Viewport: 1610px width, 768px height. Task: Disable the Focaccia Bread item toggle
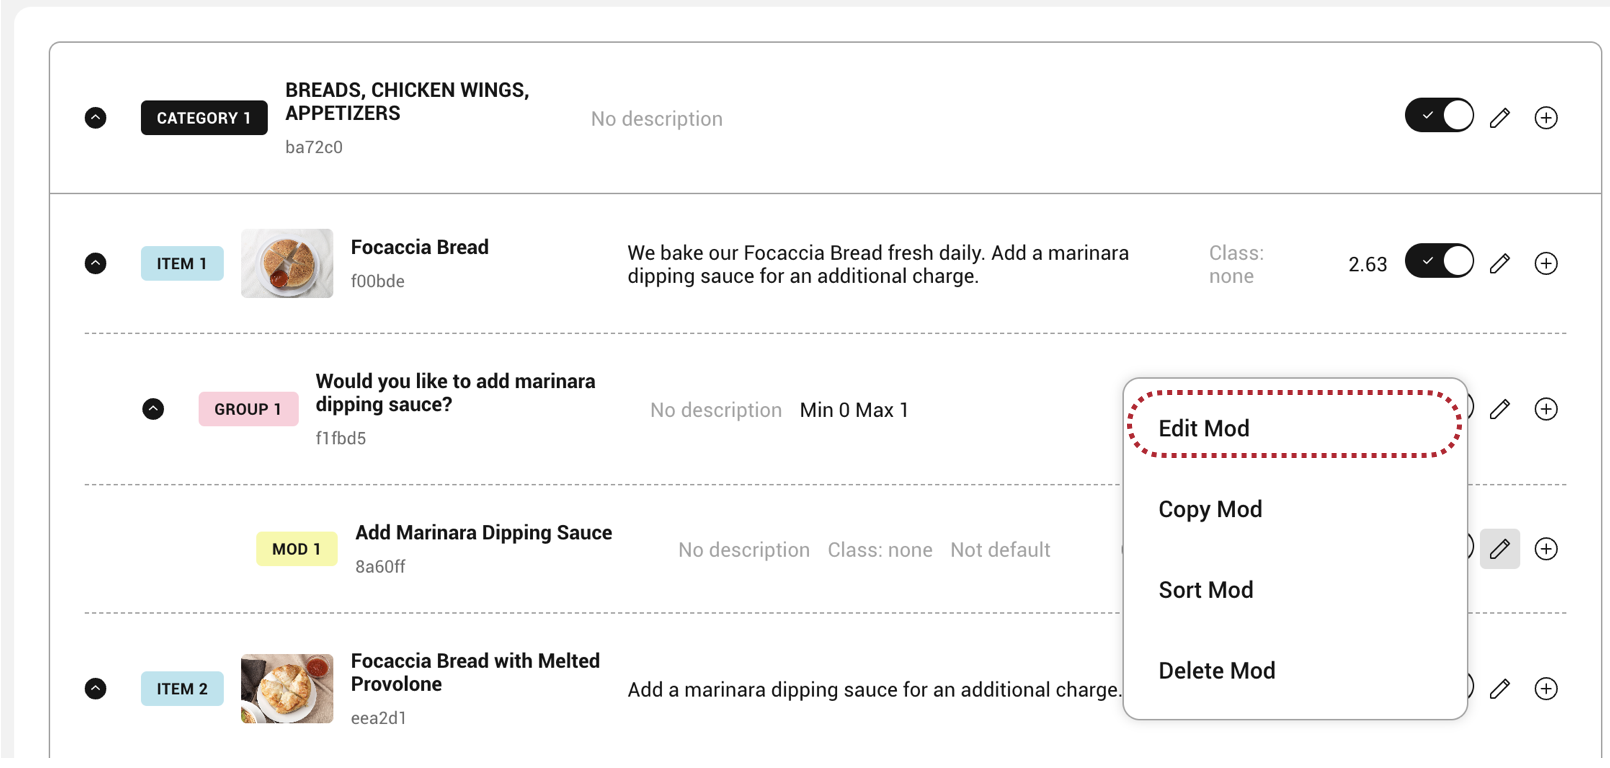(1439, 262)
